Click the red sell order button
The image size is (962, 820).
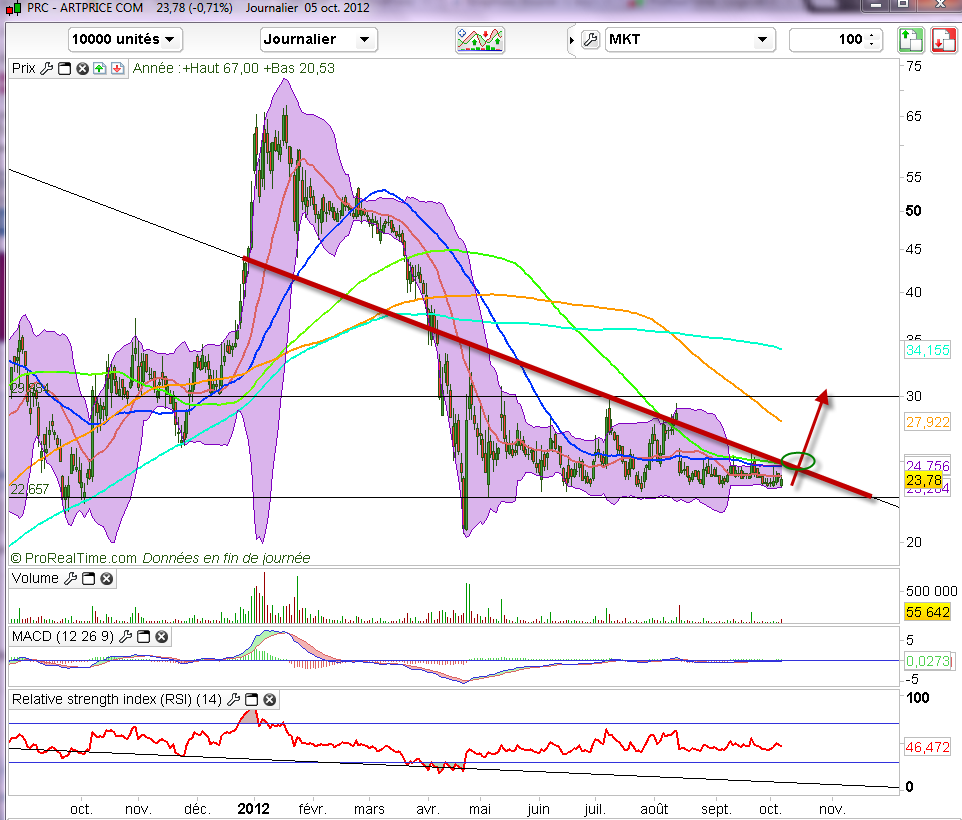[x=943, y=40]
